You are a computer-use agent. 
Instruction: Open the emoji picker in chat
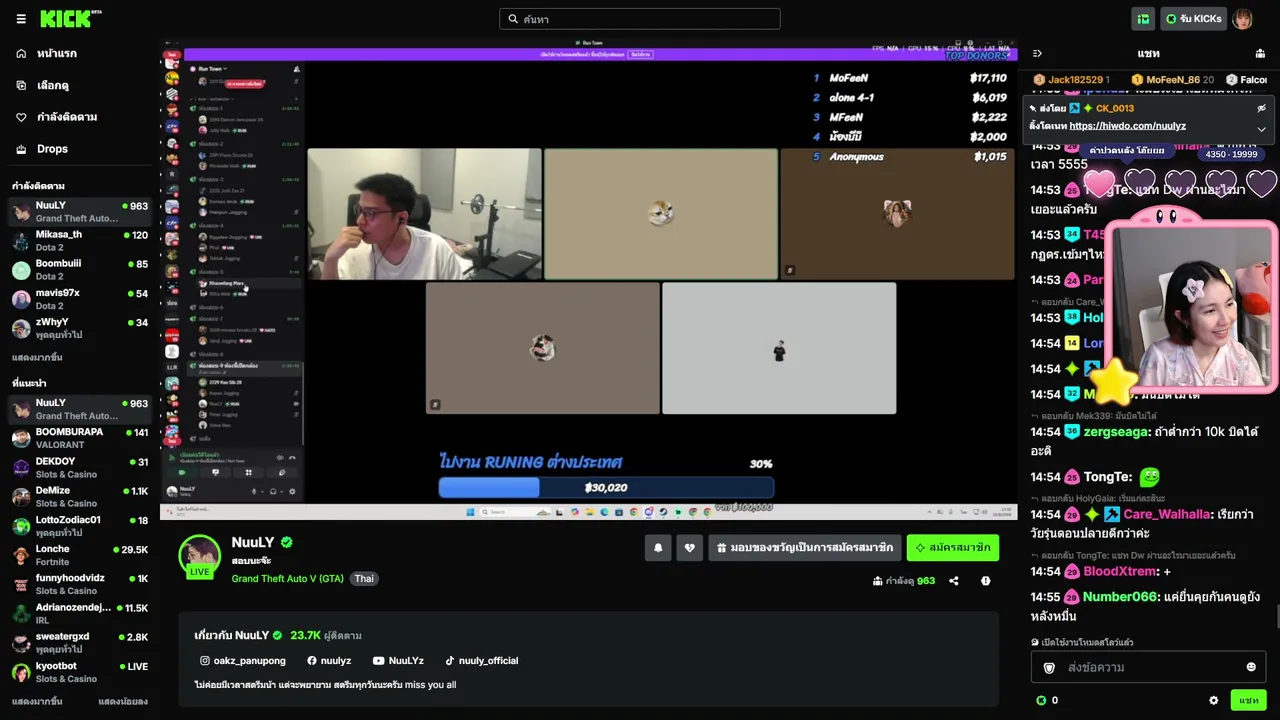click(x=1251, y=667)
